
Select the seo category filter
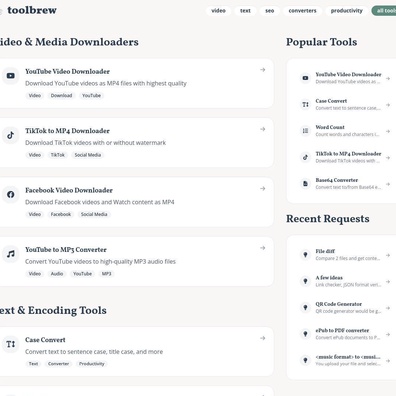point(270,11)
